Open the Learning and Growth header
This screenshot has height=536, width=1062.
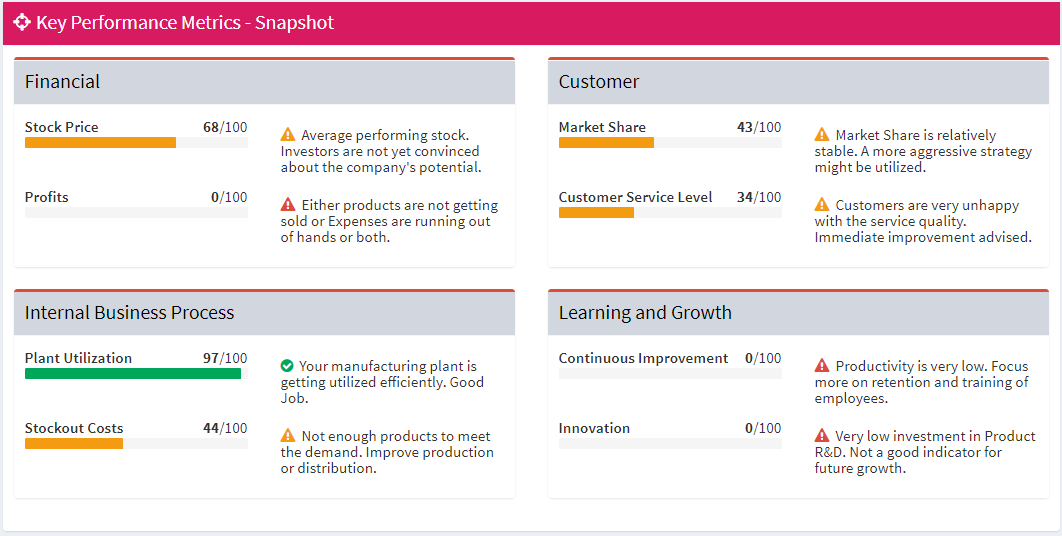pyautogui.click(x=798, y=313)
